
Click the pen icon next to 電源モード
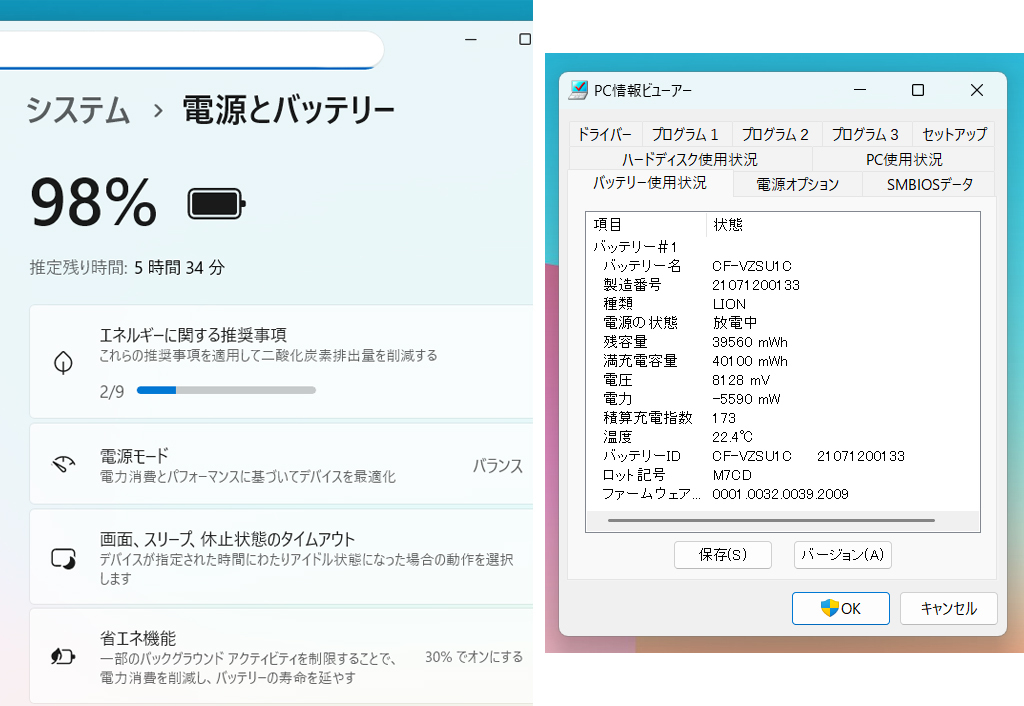63,465
